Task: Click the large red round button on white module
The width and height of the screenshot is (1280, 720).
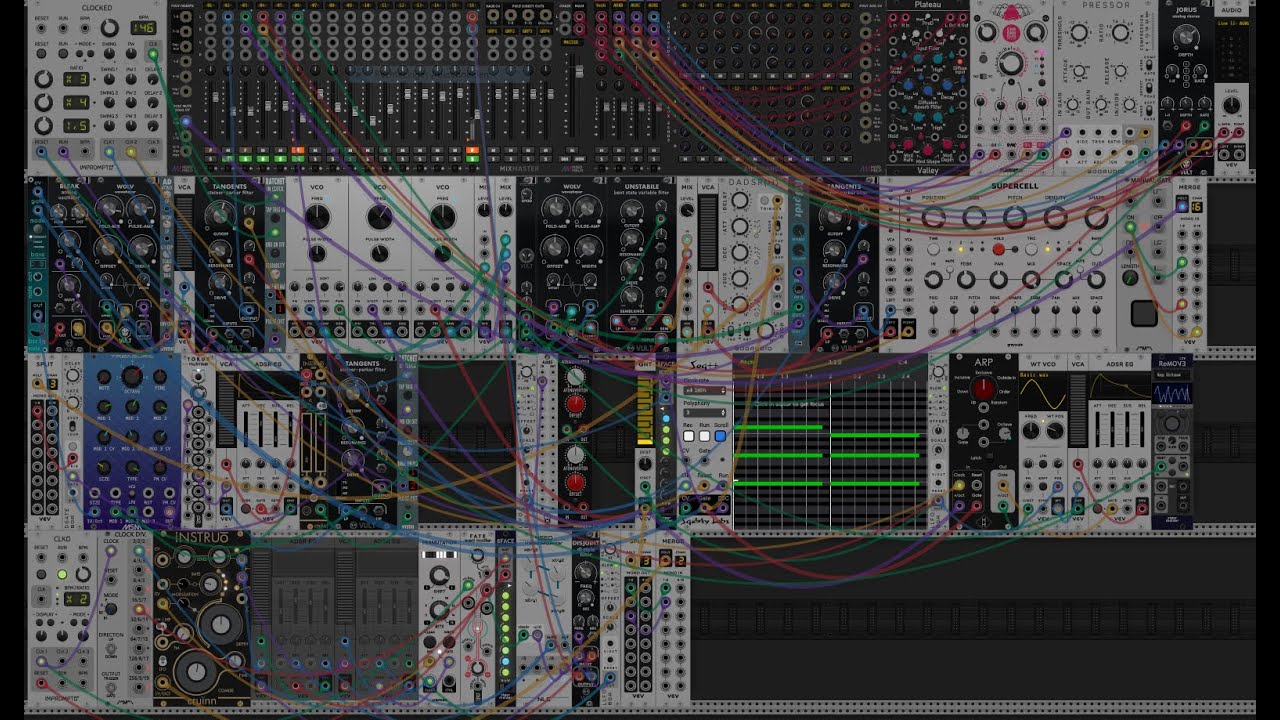Action: tap(1011, 34)
